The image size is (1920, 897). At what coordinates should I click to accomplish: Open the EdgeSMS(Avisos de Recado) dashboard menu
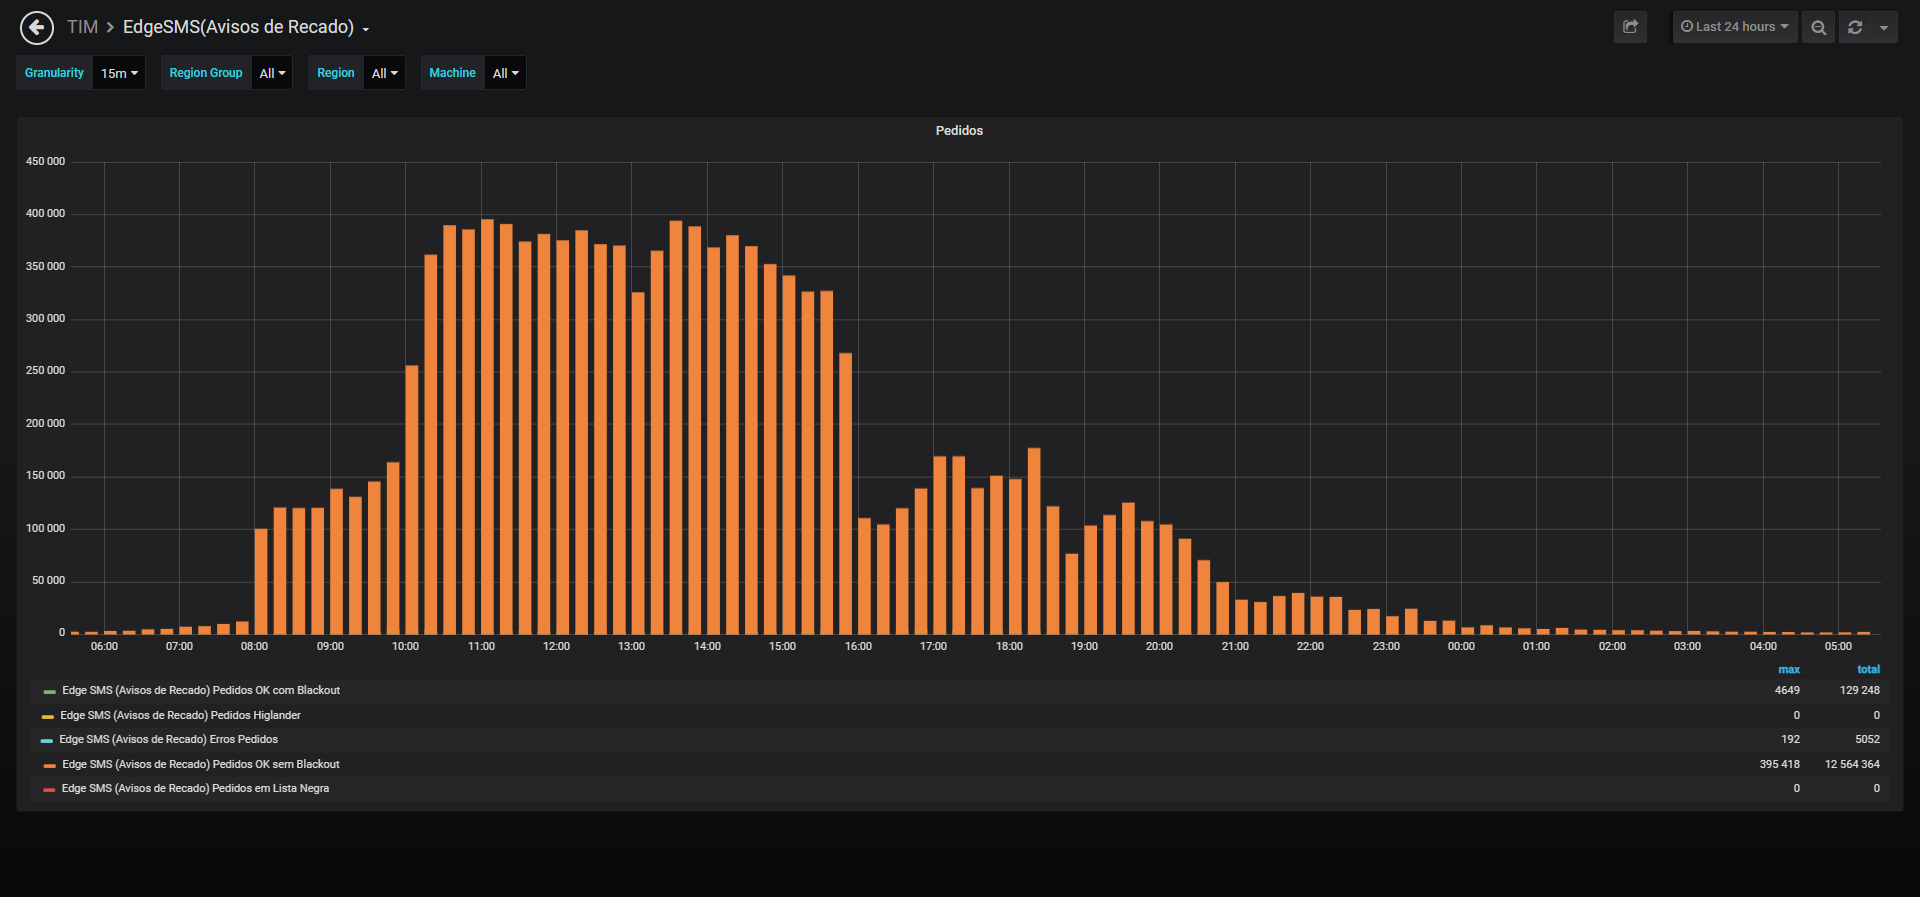click(246, 27)
